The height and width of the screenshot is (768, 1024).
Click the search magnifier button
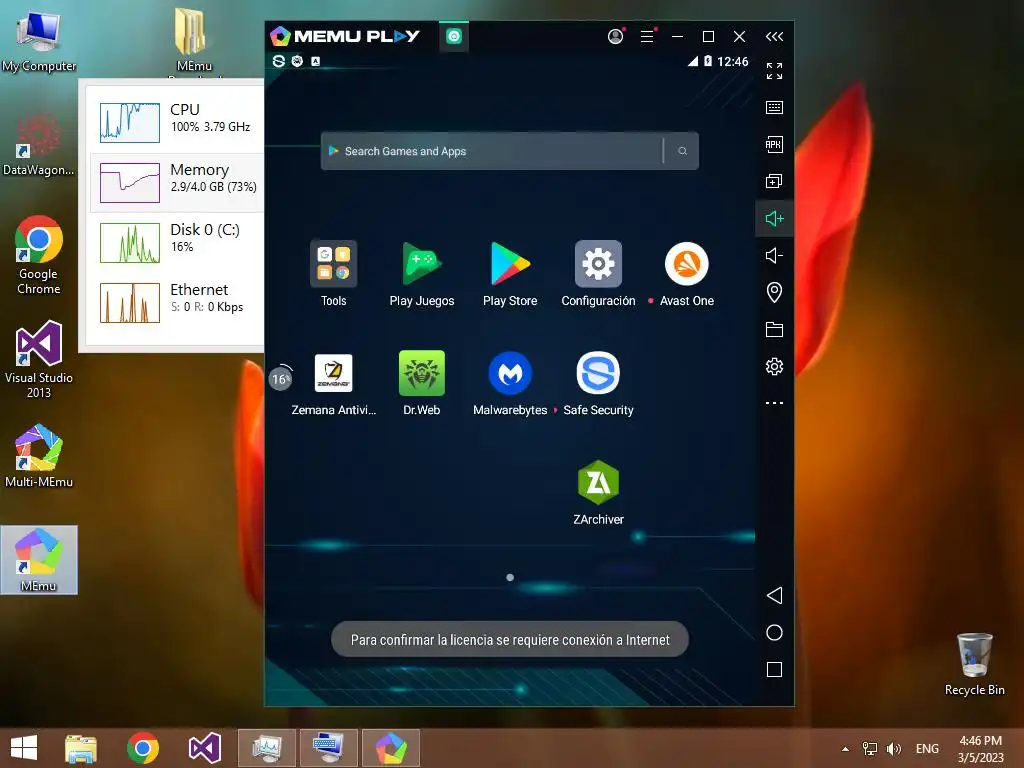[x=682, y=152]
